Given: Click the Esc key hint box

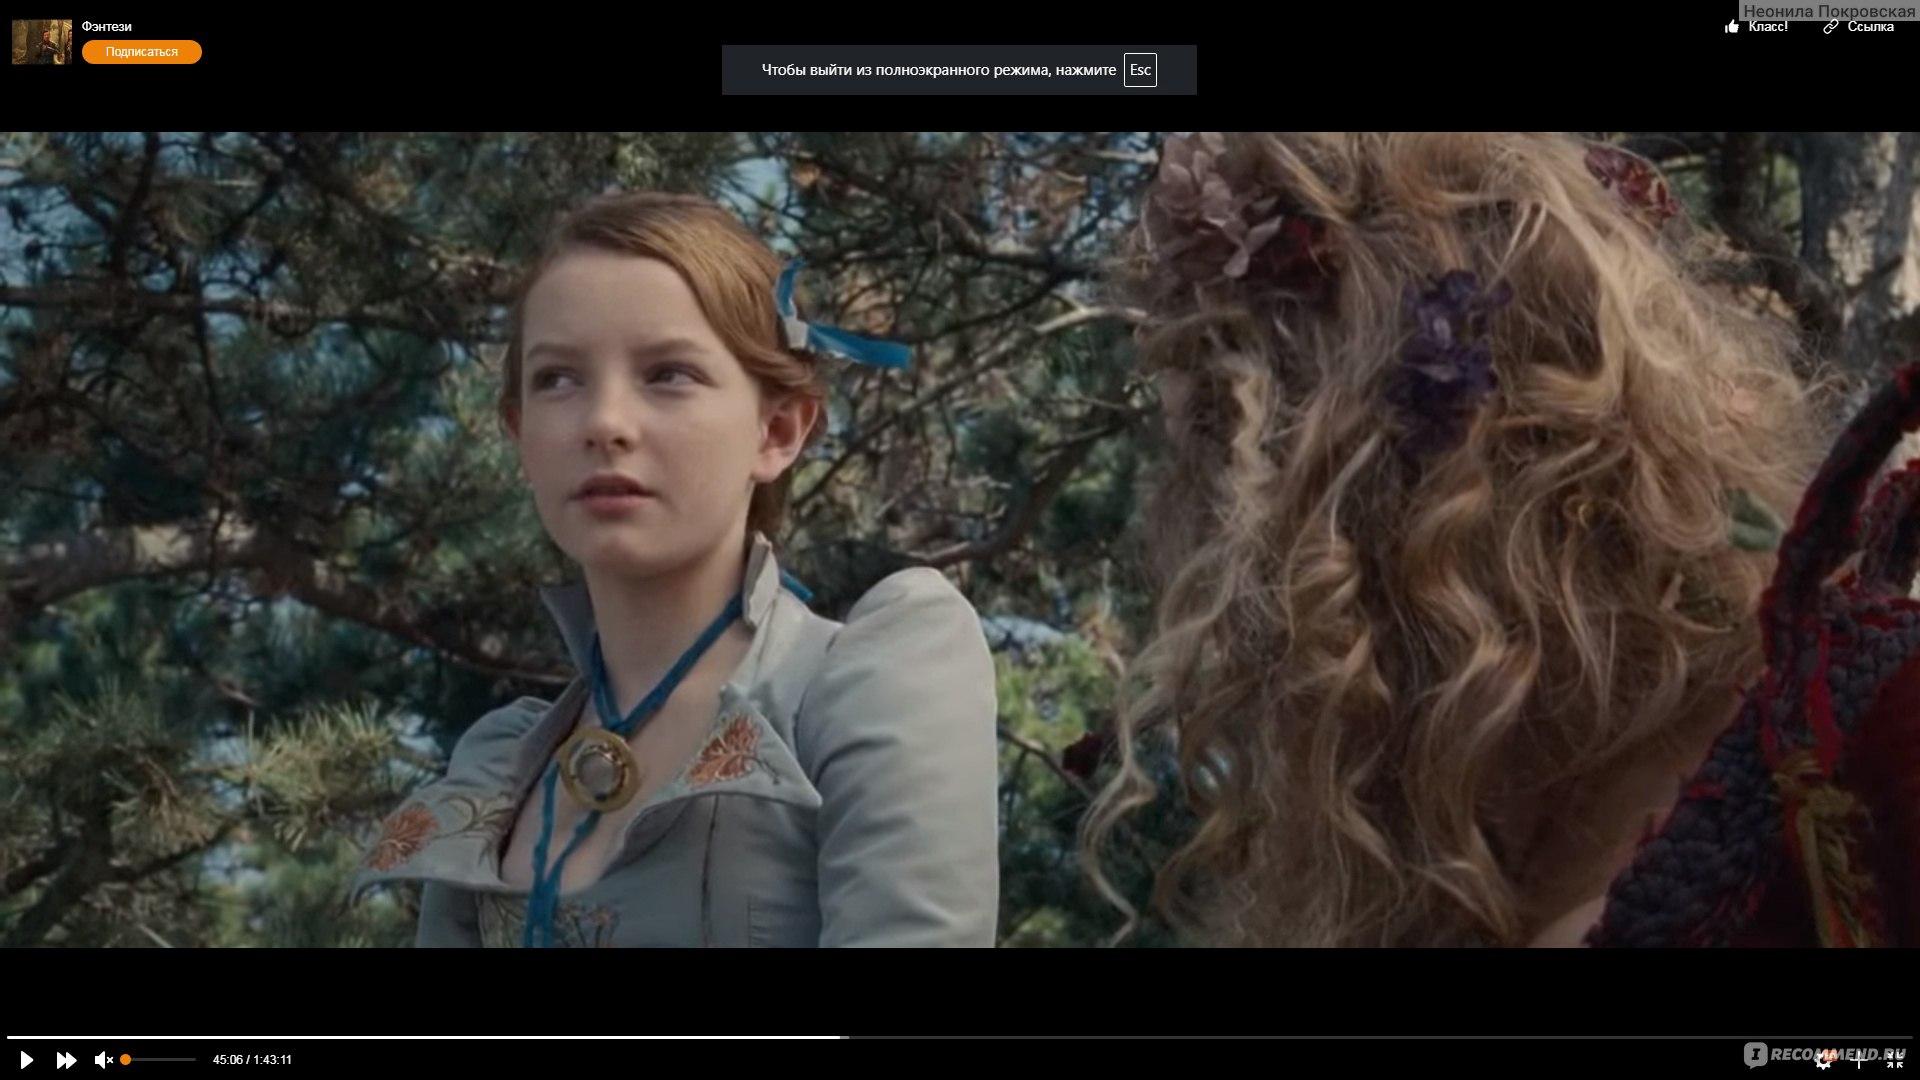Looking at the screenshot, I should (1140, 70).
